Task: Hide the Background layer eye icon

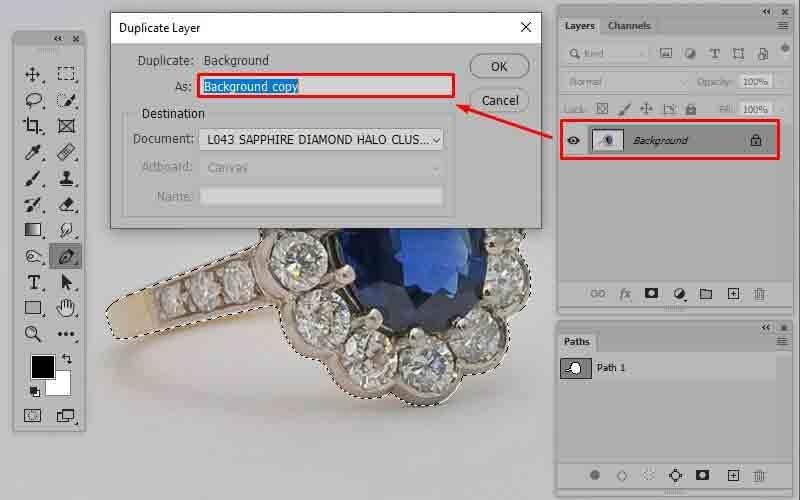Action: (573, 140)
